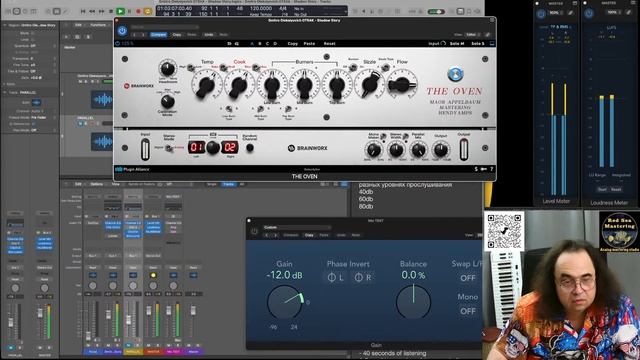Click the Plugin Alliance logo
Screen dimensions: 640x360
tap(132, 169)
